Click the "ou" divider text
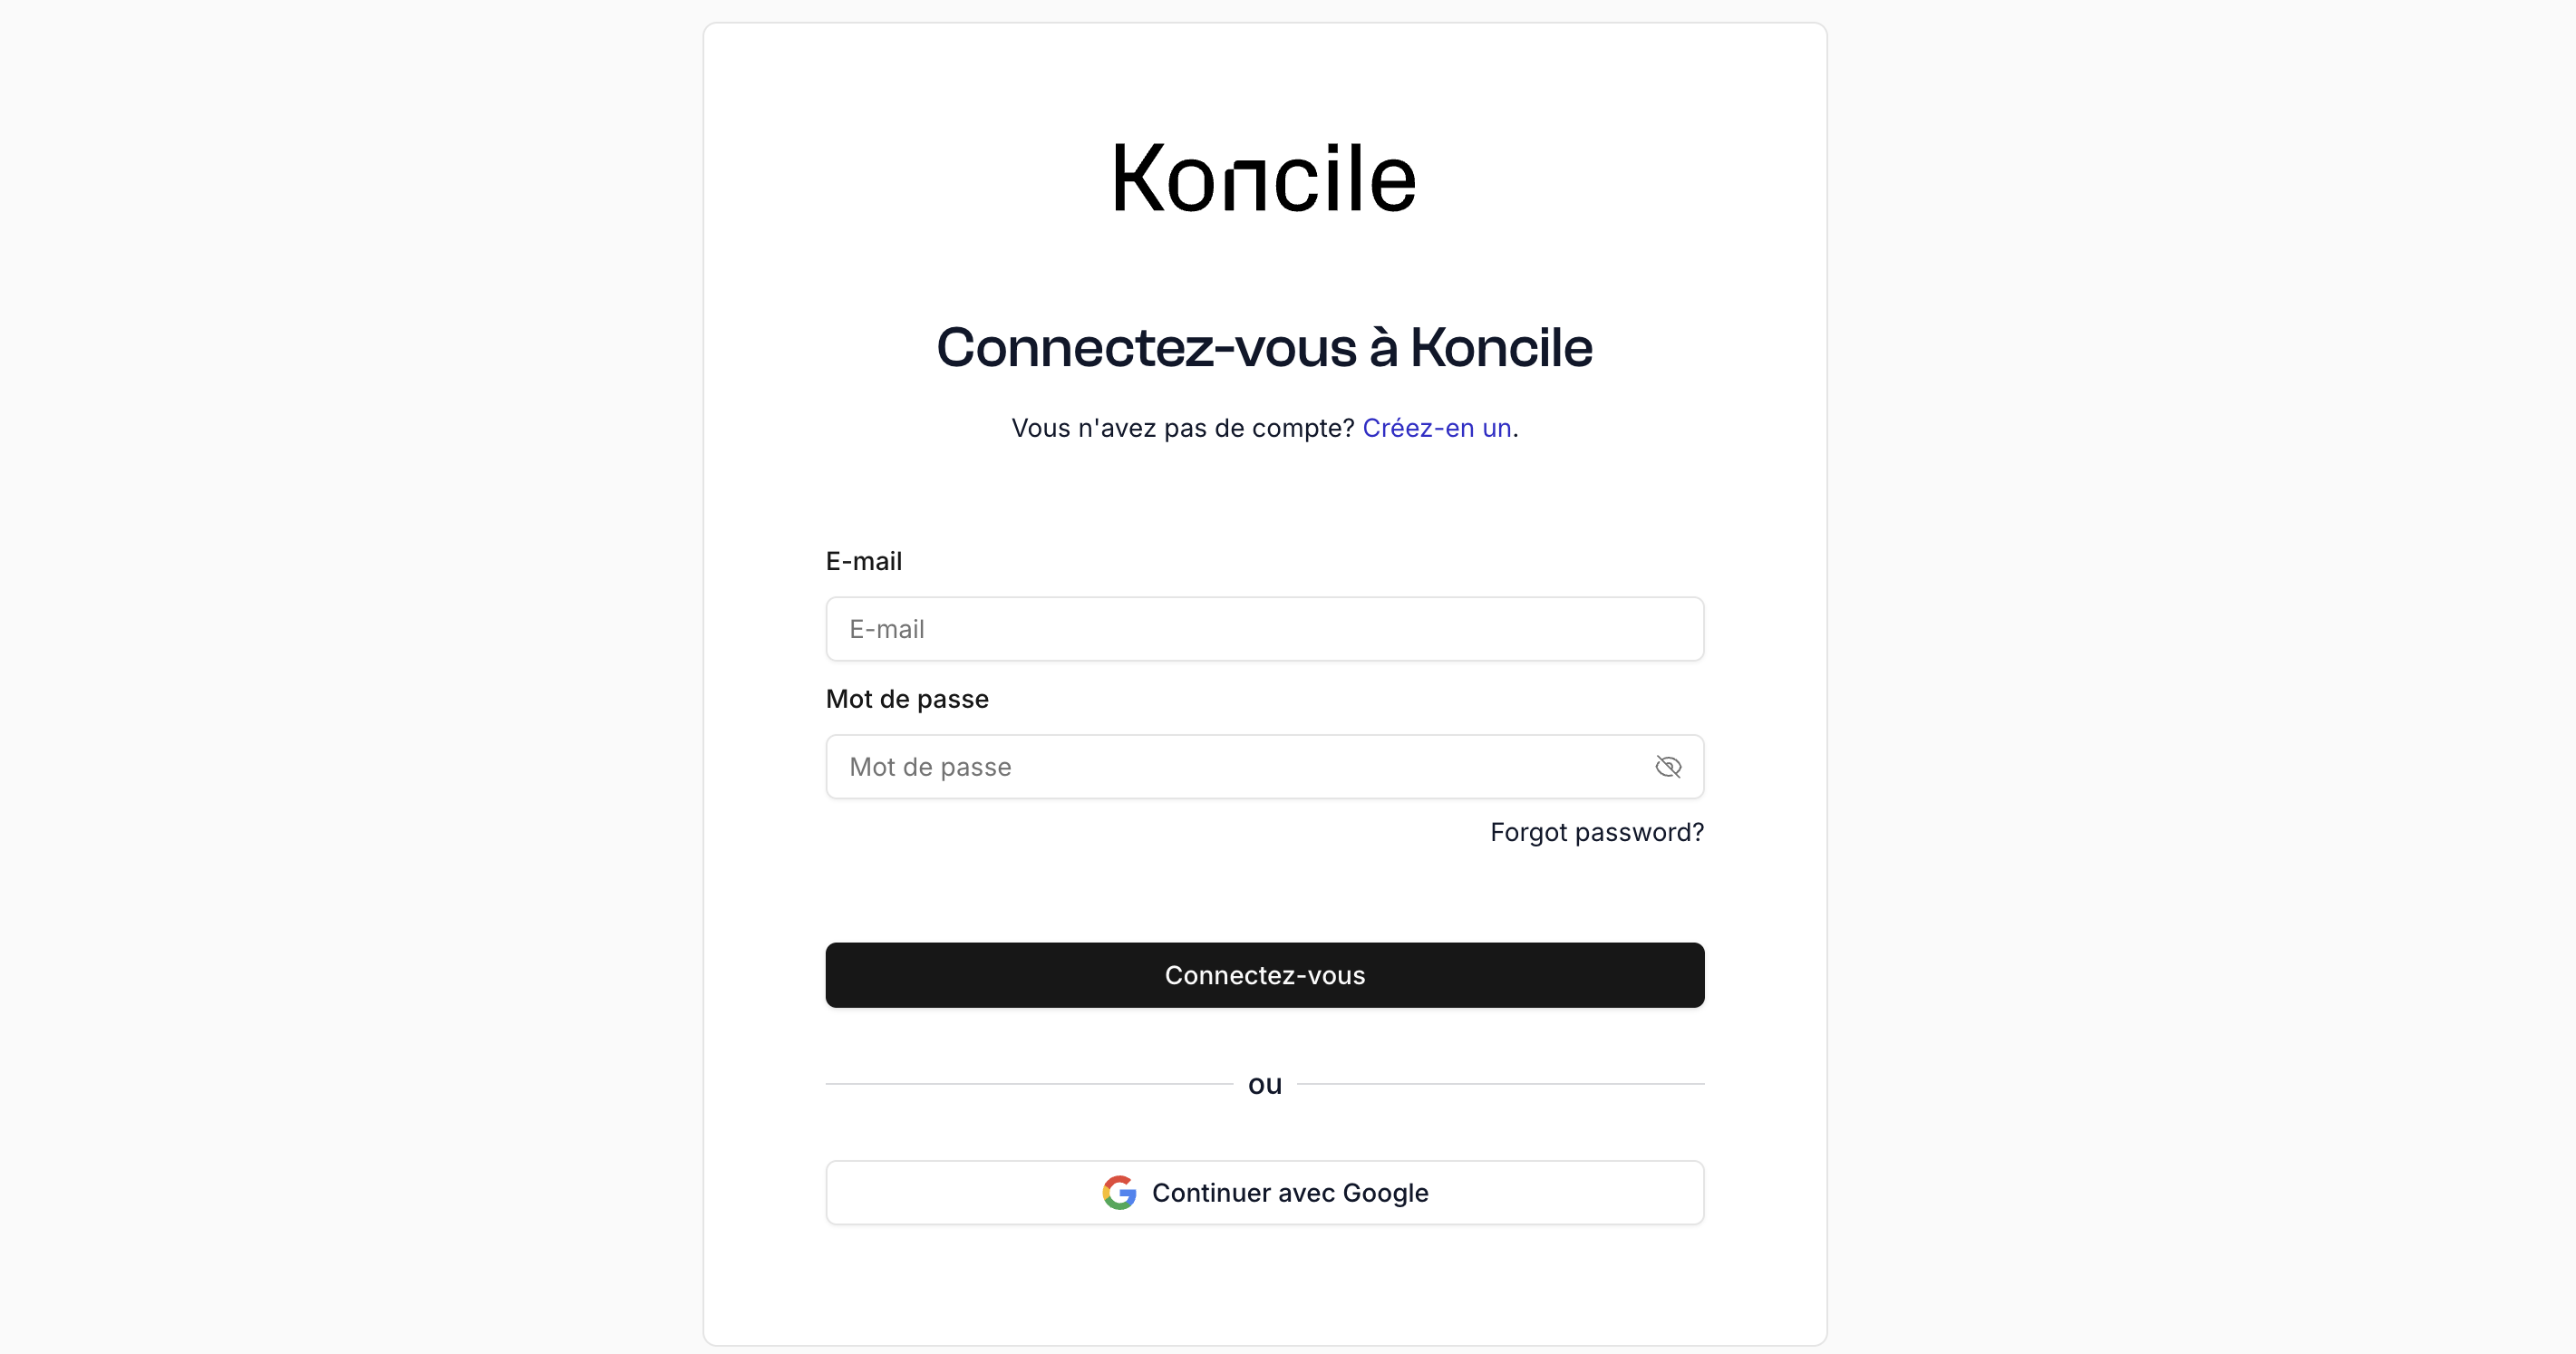The image size is (2576, 1354). click(1264, 1084)
